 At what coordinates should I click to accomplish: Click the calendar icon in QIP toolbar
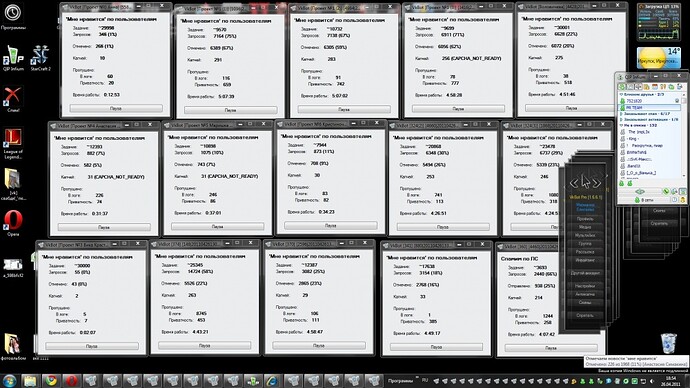point(655,87)
